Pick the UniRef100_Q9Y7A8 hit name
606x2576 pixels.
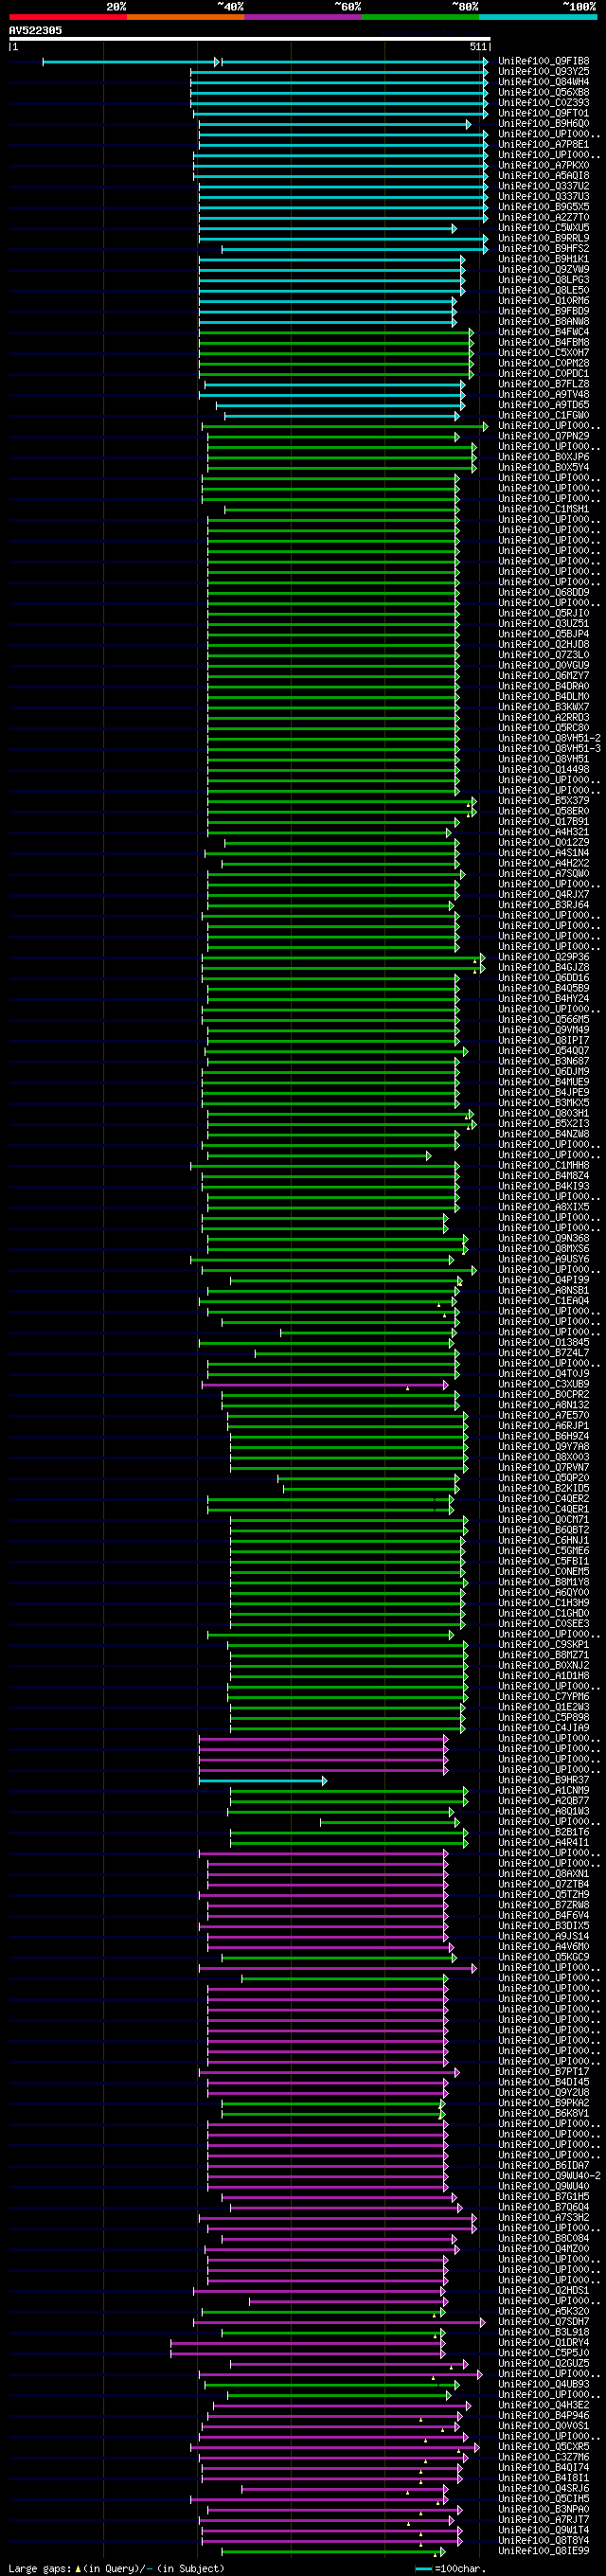tap(544, 1447)
